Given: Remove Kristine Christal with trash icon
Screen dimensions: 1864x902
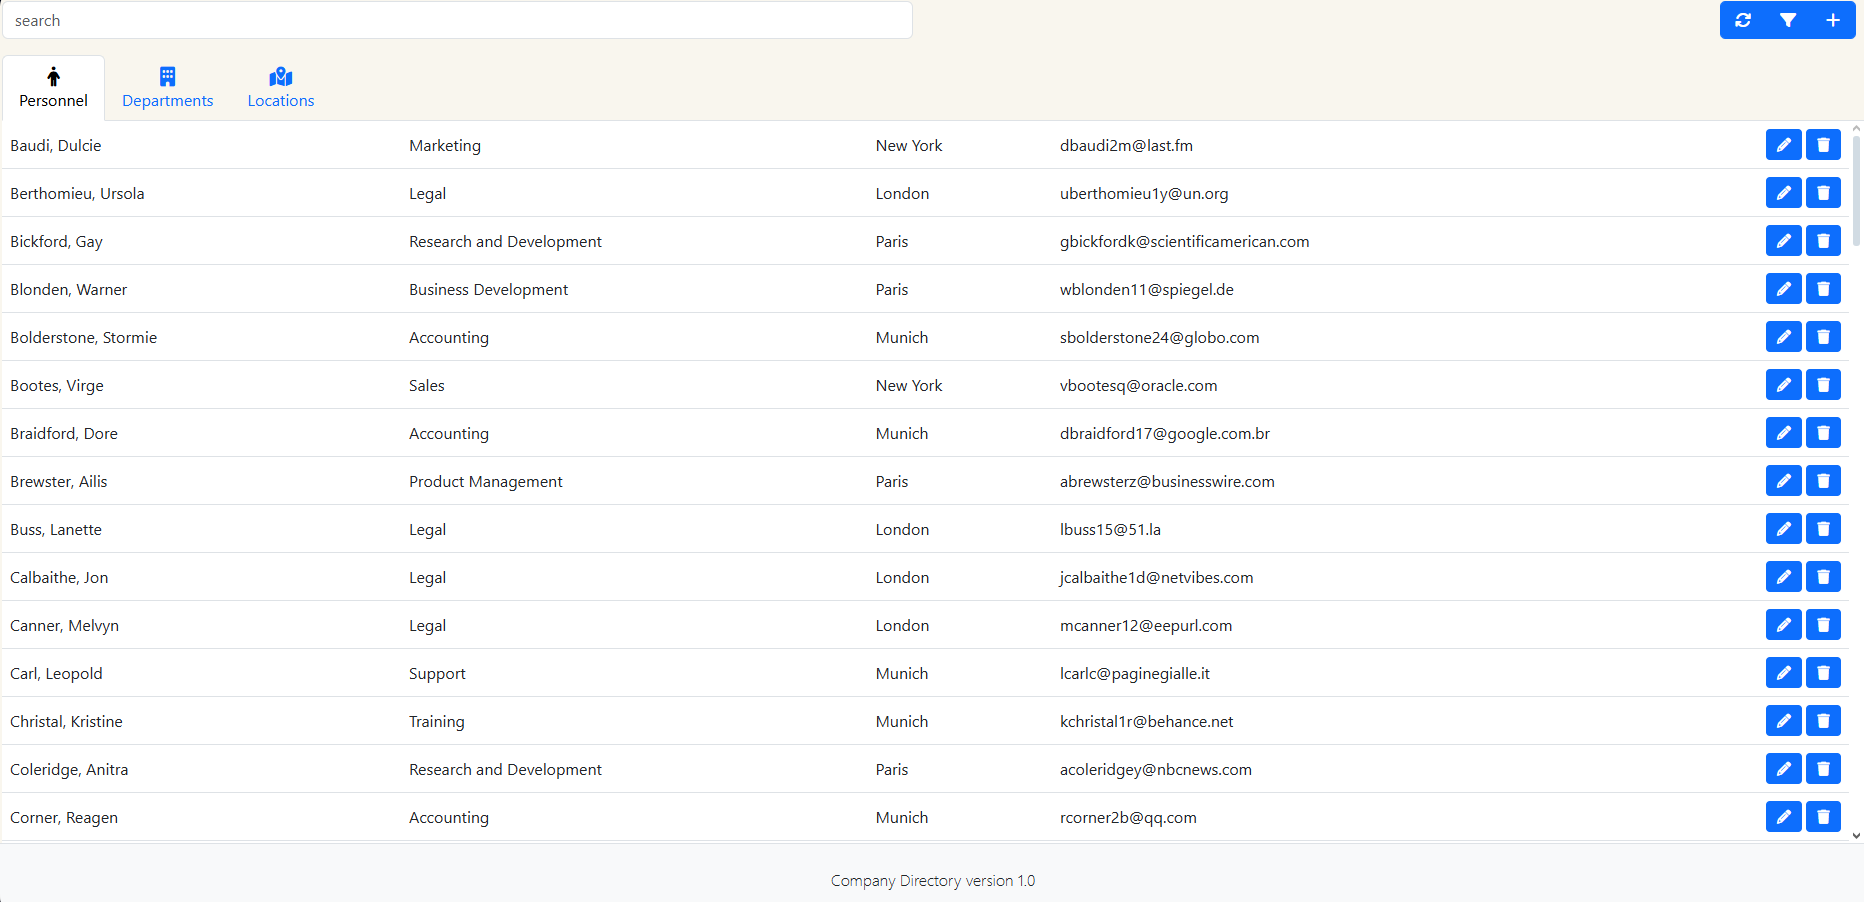Looking at the screenshot, I should (1823, 721).
